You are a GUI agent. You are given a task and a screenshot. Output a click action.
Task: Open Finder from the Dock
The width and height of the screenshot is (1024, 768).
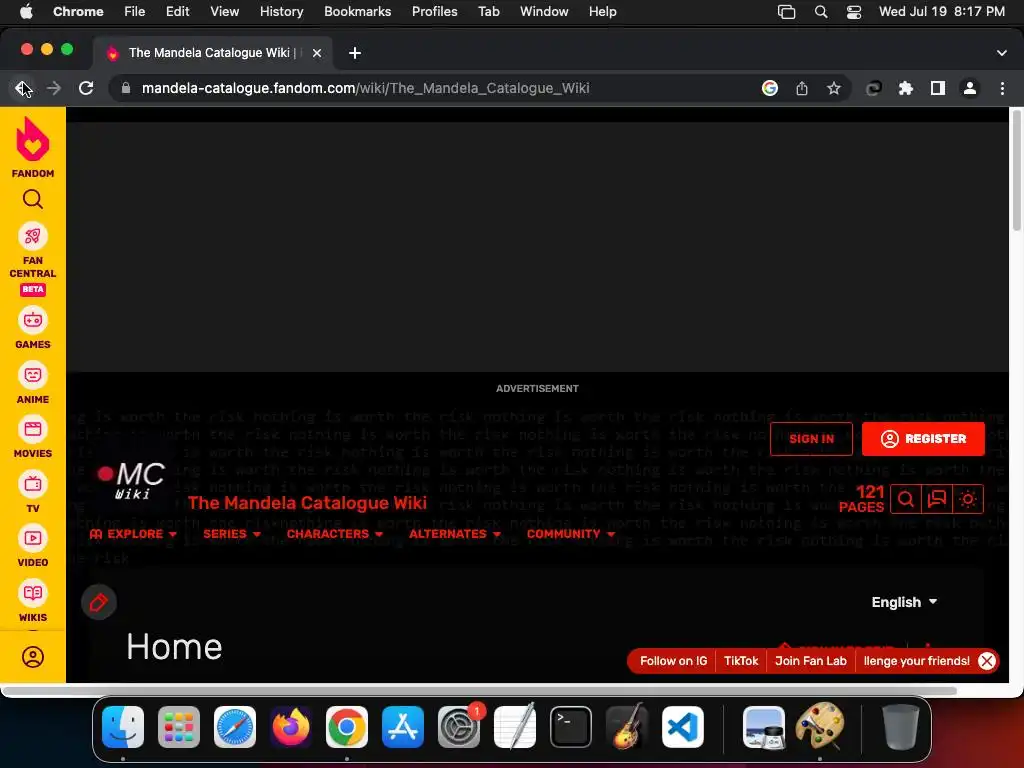(123, 727)
